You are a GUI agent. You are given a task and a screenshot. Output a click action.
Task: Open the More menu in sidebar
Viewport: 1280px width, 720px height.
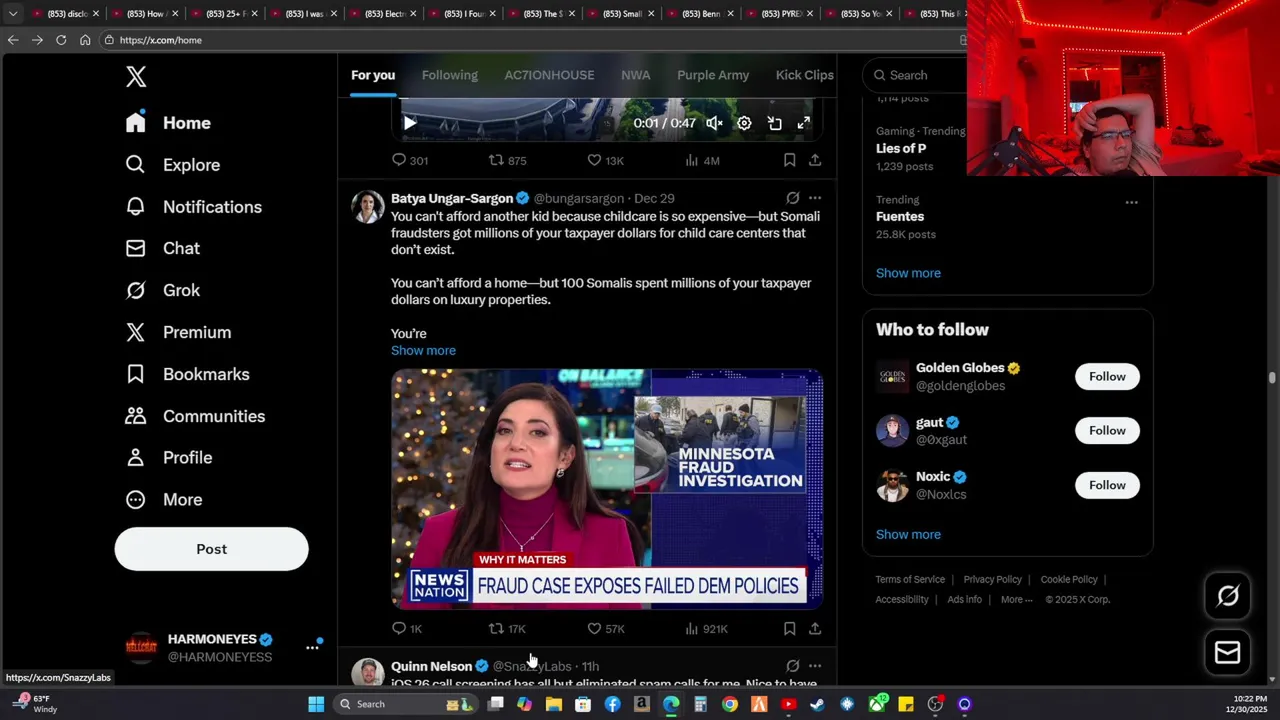pos(164,499)
